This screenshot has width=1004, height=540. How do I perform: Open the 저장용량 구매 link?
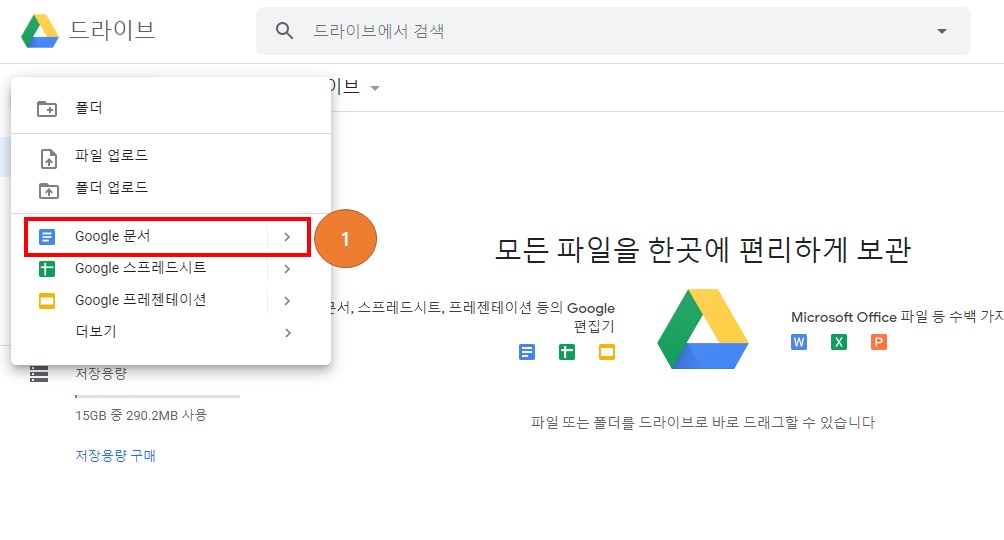115,456
